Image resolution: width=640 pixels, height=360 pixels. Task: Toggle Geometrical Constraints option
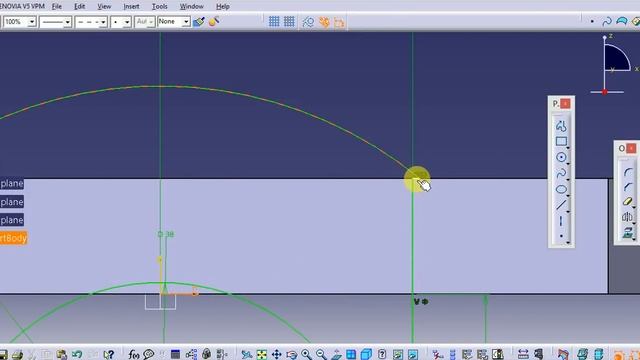click(324, 22)
